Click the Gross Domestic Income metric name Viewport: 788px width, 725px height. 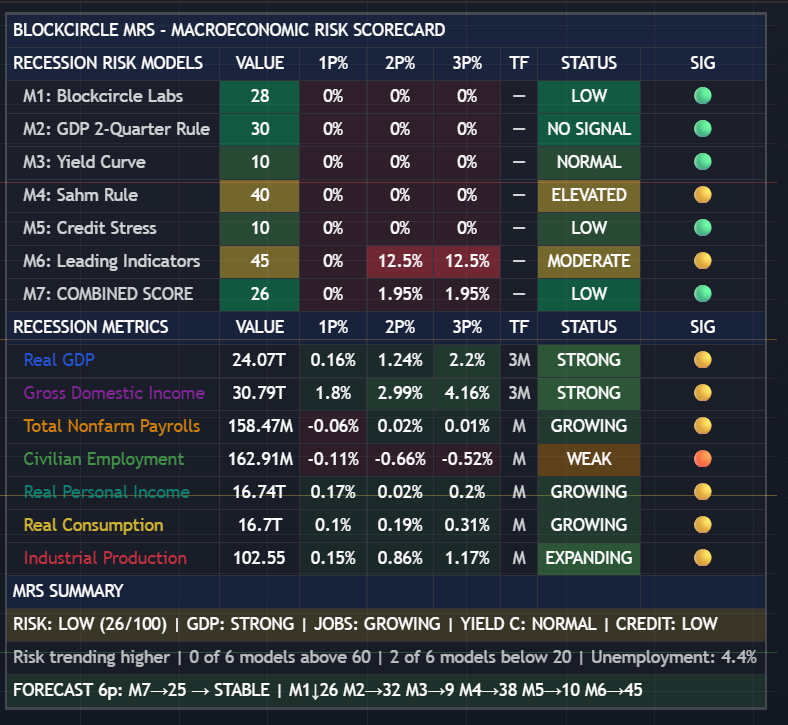pos(114,392)
